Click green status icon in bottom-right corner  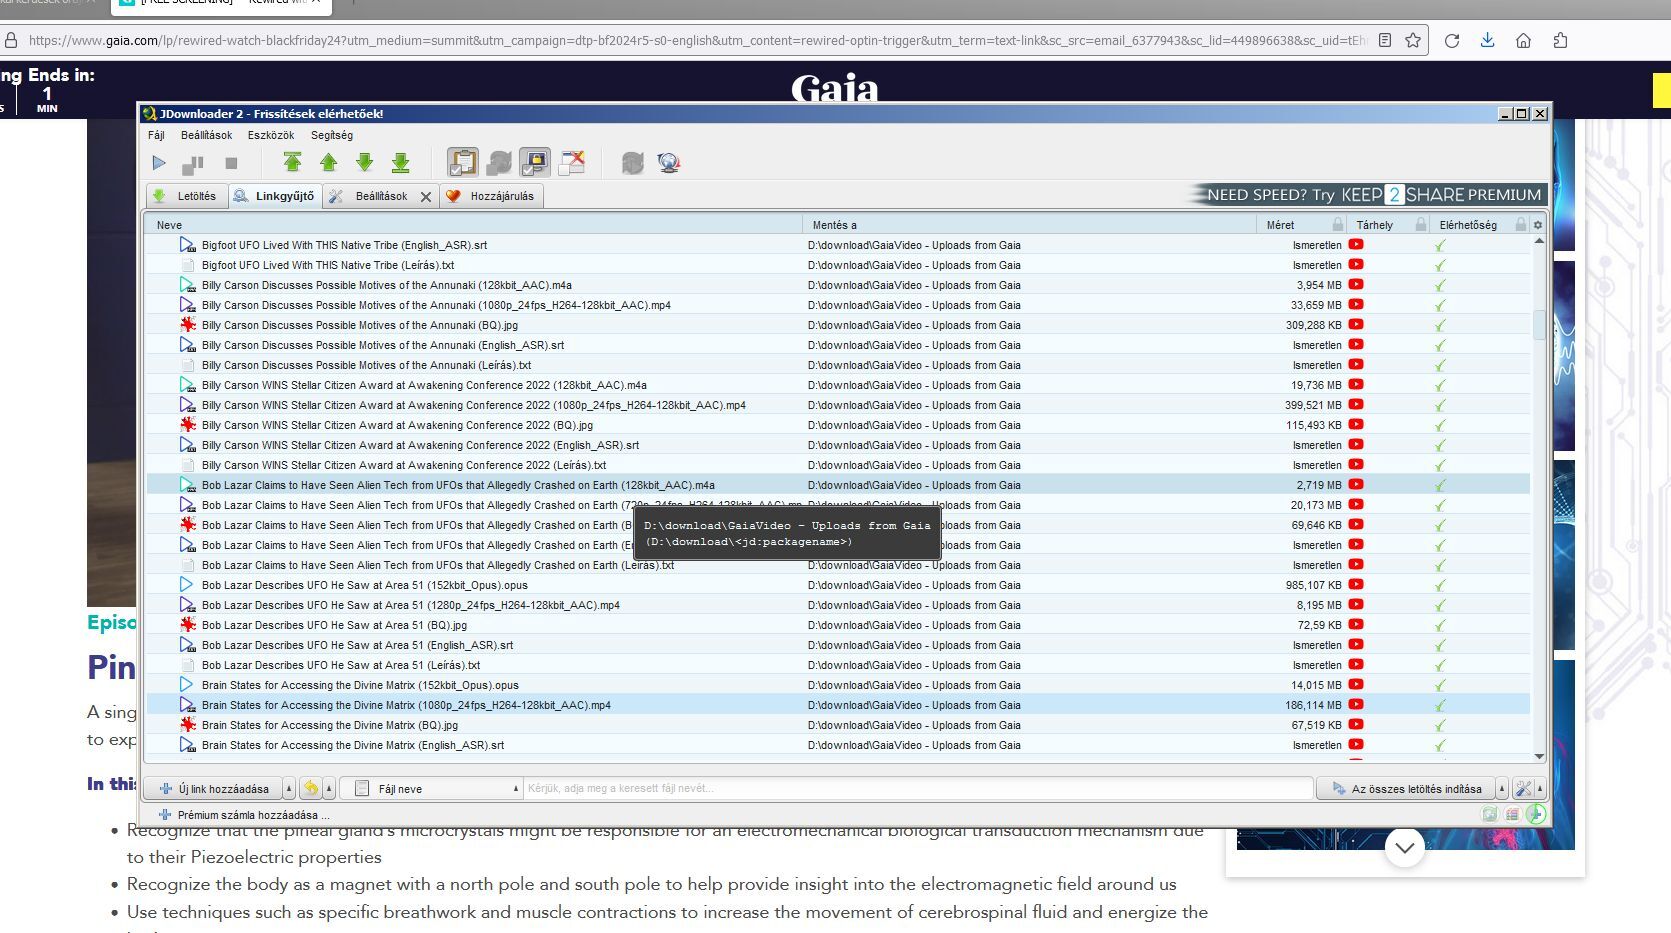pos(1536,814)
